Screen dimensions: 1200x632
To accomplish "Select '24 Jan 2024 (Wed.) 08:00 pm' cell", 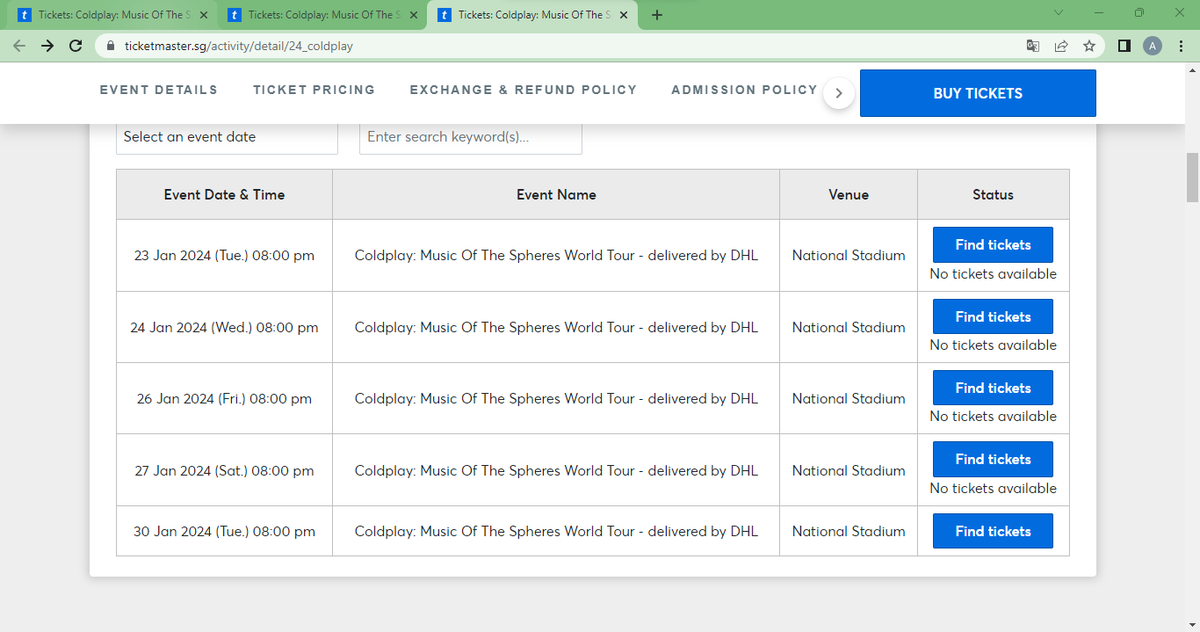I will click(x=224, y=327).
